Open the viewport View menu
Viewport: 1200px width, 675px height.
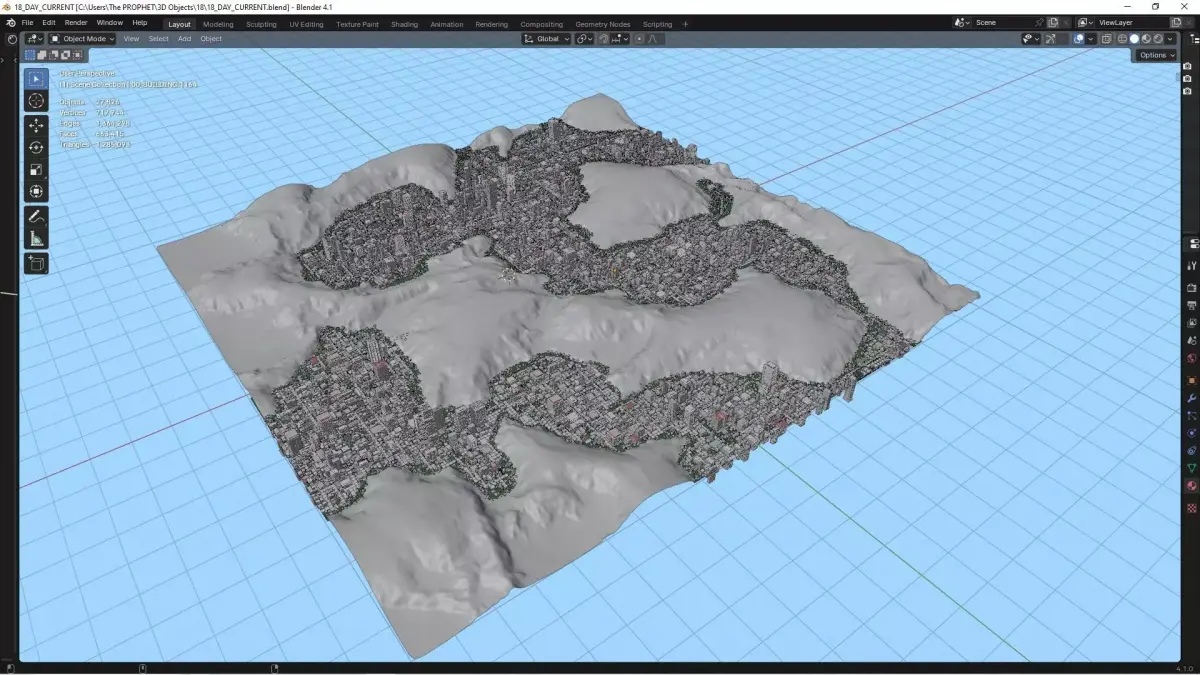click(131, 39)
